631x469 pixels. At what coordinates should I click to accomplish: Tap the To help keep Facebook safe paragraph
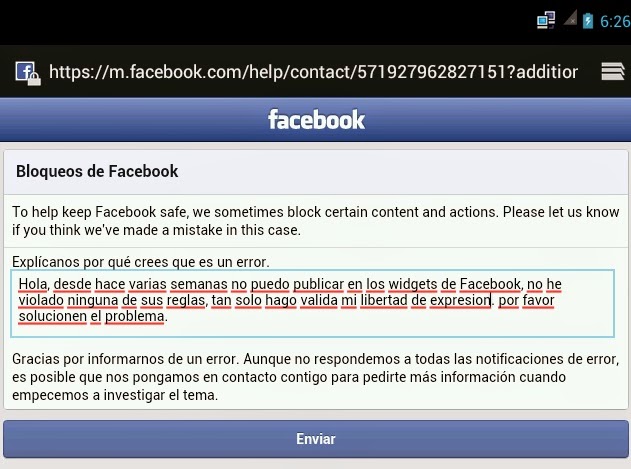[316, 221]
